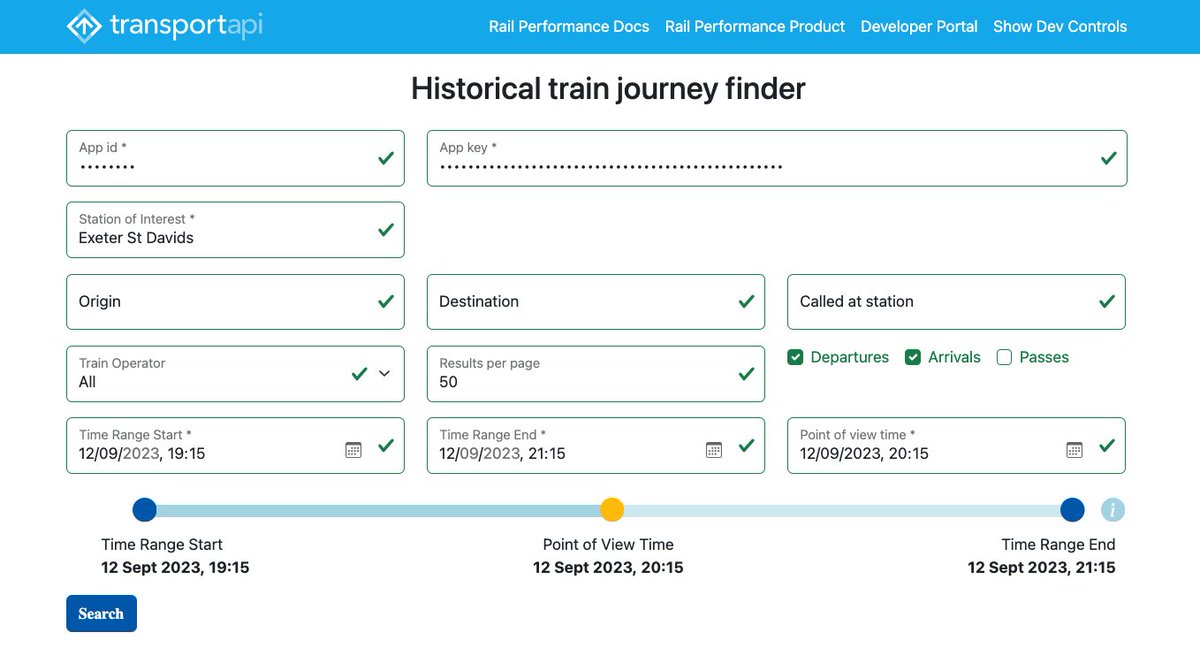Image resolution: width=1200 pixels, height=648 pixels.
Task: Click the transportapi logo icon
Action: point(84,27)
